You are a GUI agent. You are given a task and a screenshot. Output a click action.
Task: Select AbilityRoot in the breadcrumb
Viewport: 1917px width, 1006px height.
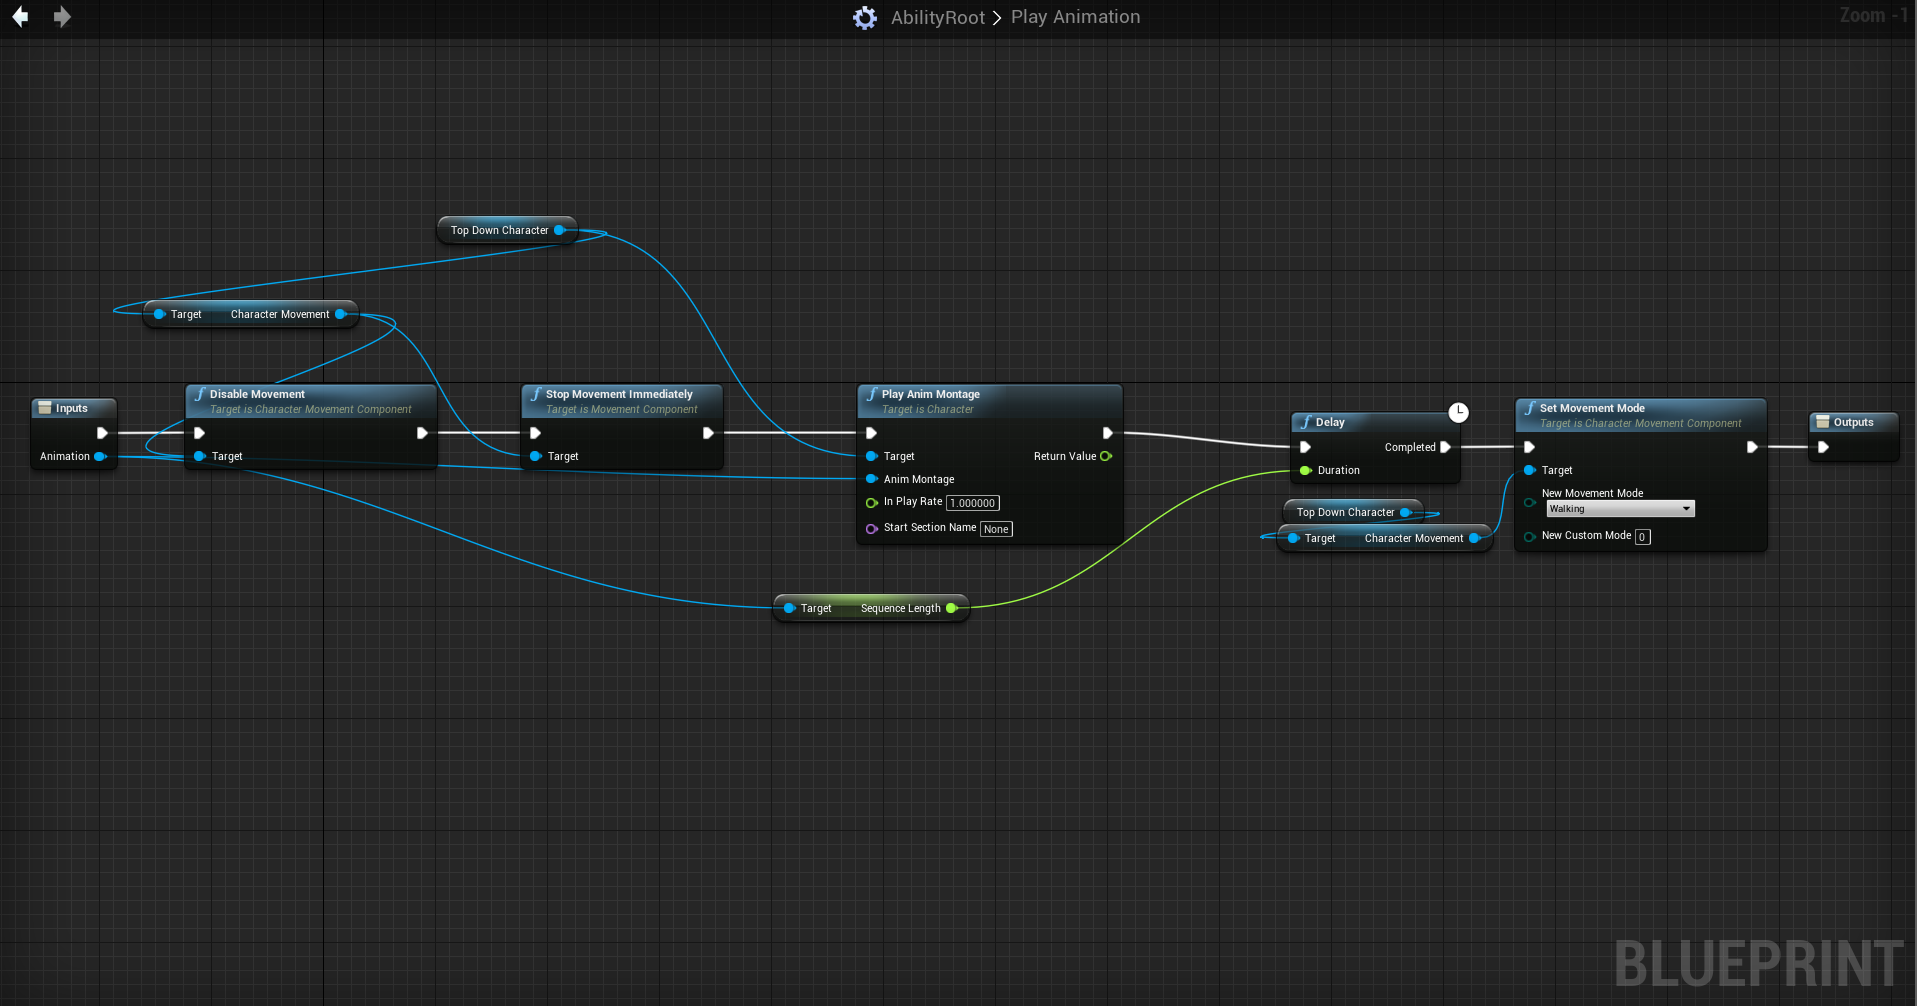pyautogui.click(x=937, y=17)
